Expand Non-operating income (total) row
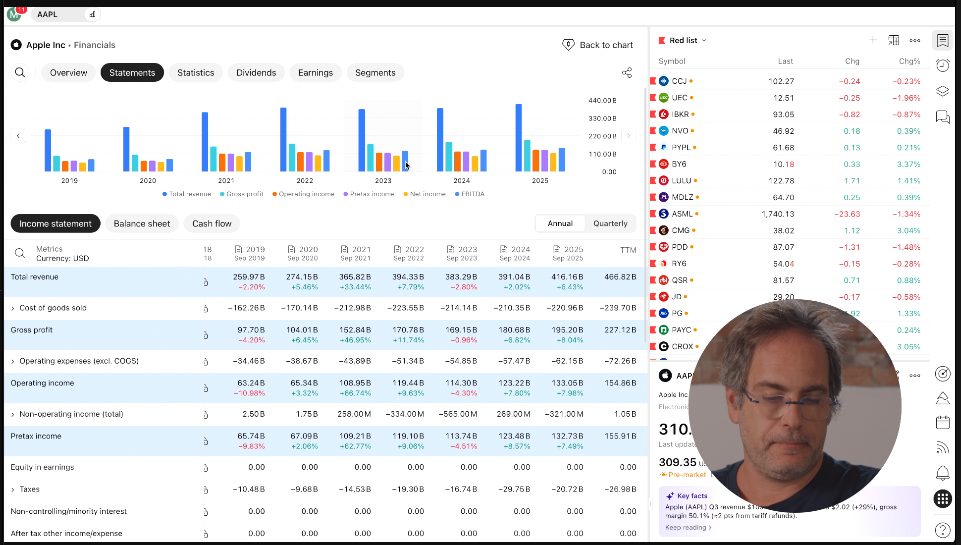Screen dimensions: 961x545 (13, 414)
